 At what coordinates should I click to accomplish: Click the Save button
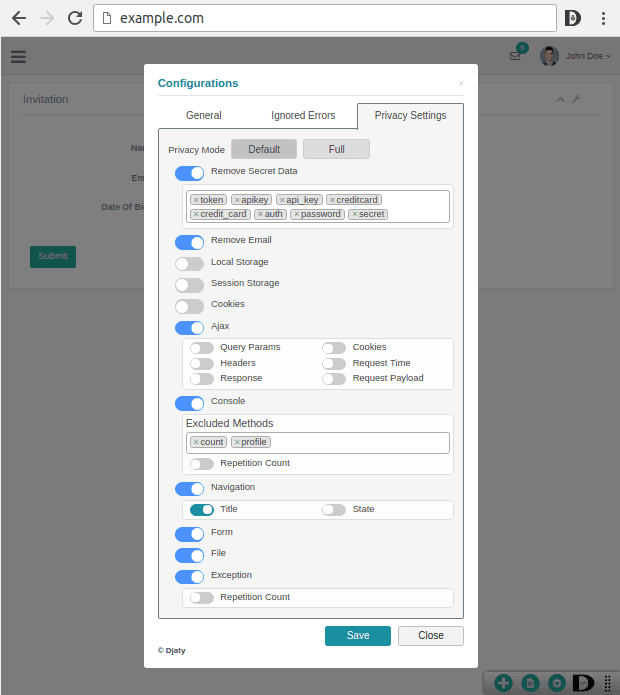click(x=358, y=636)
